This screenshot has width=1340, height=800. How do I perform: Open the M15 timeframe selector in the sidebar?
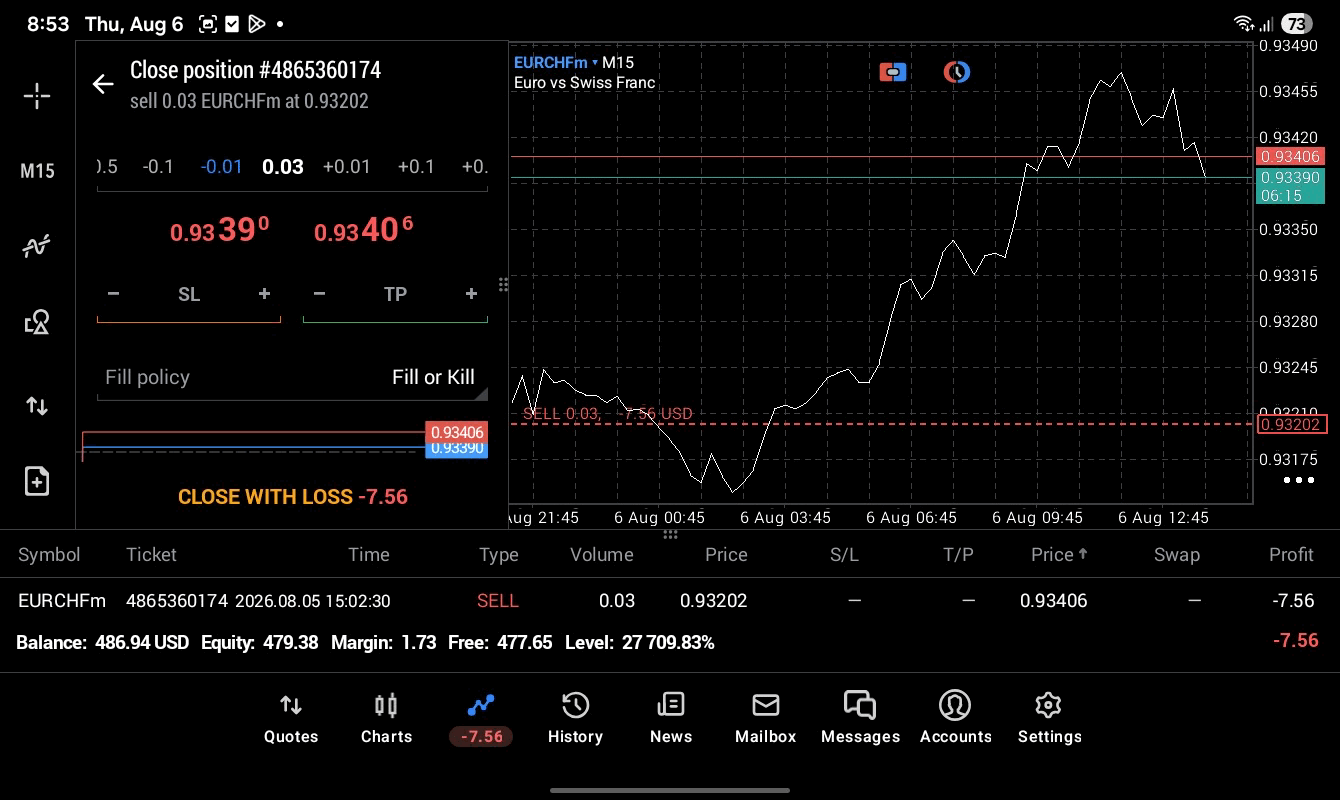[x=37, y=171]
